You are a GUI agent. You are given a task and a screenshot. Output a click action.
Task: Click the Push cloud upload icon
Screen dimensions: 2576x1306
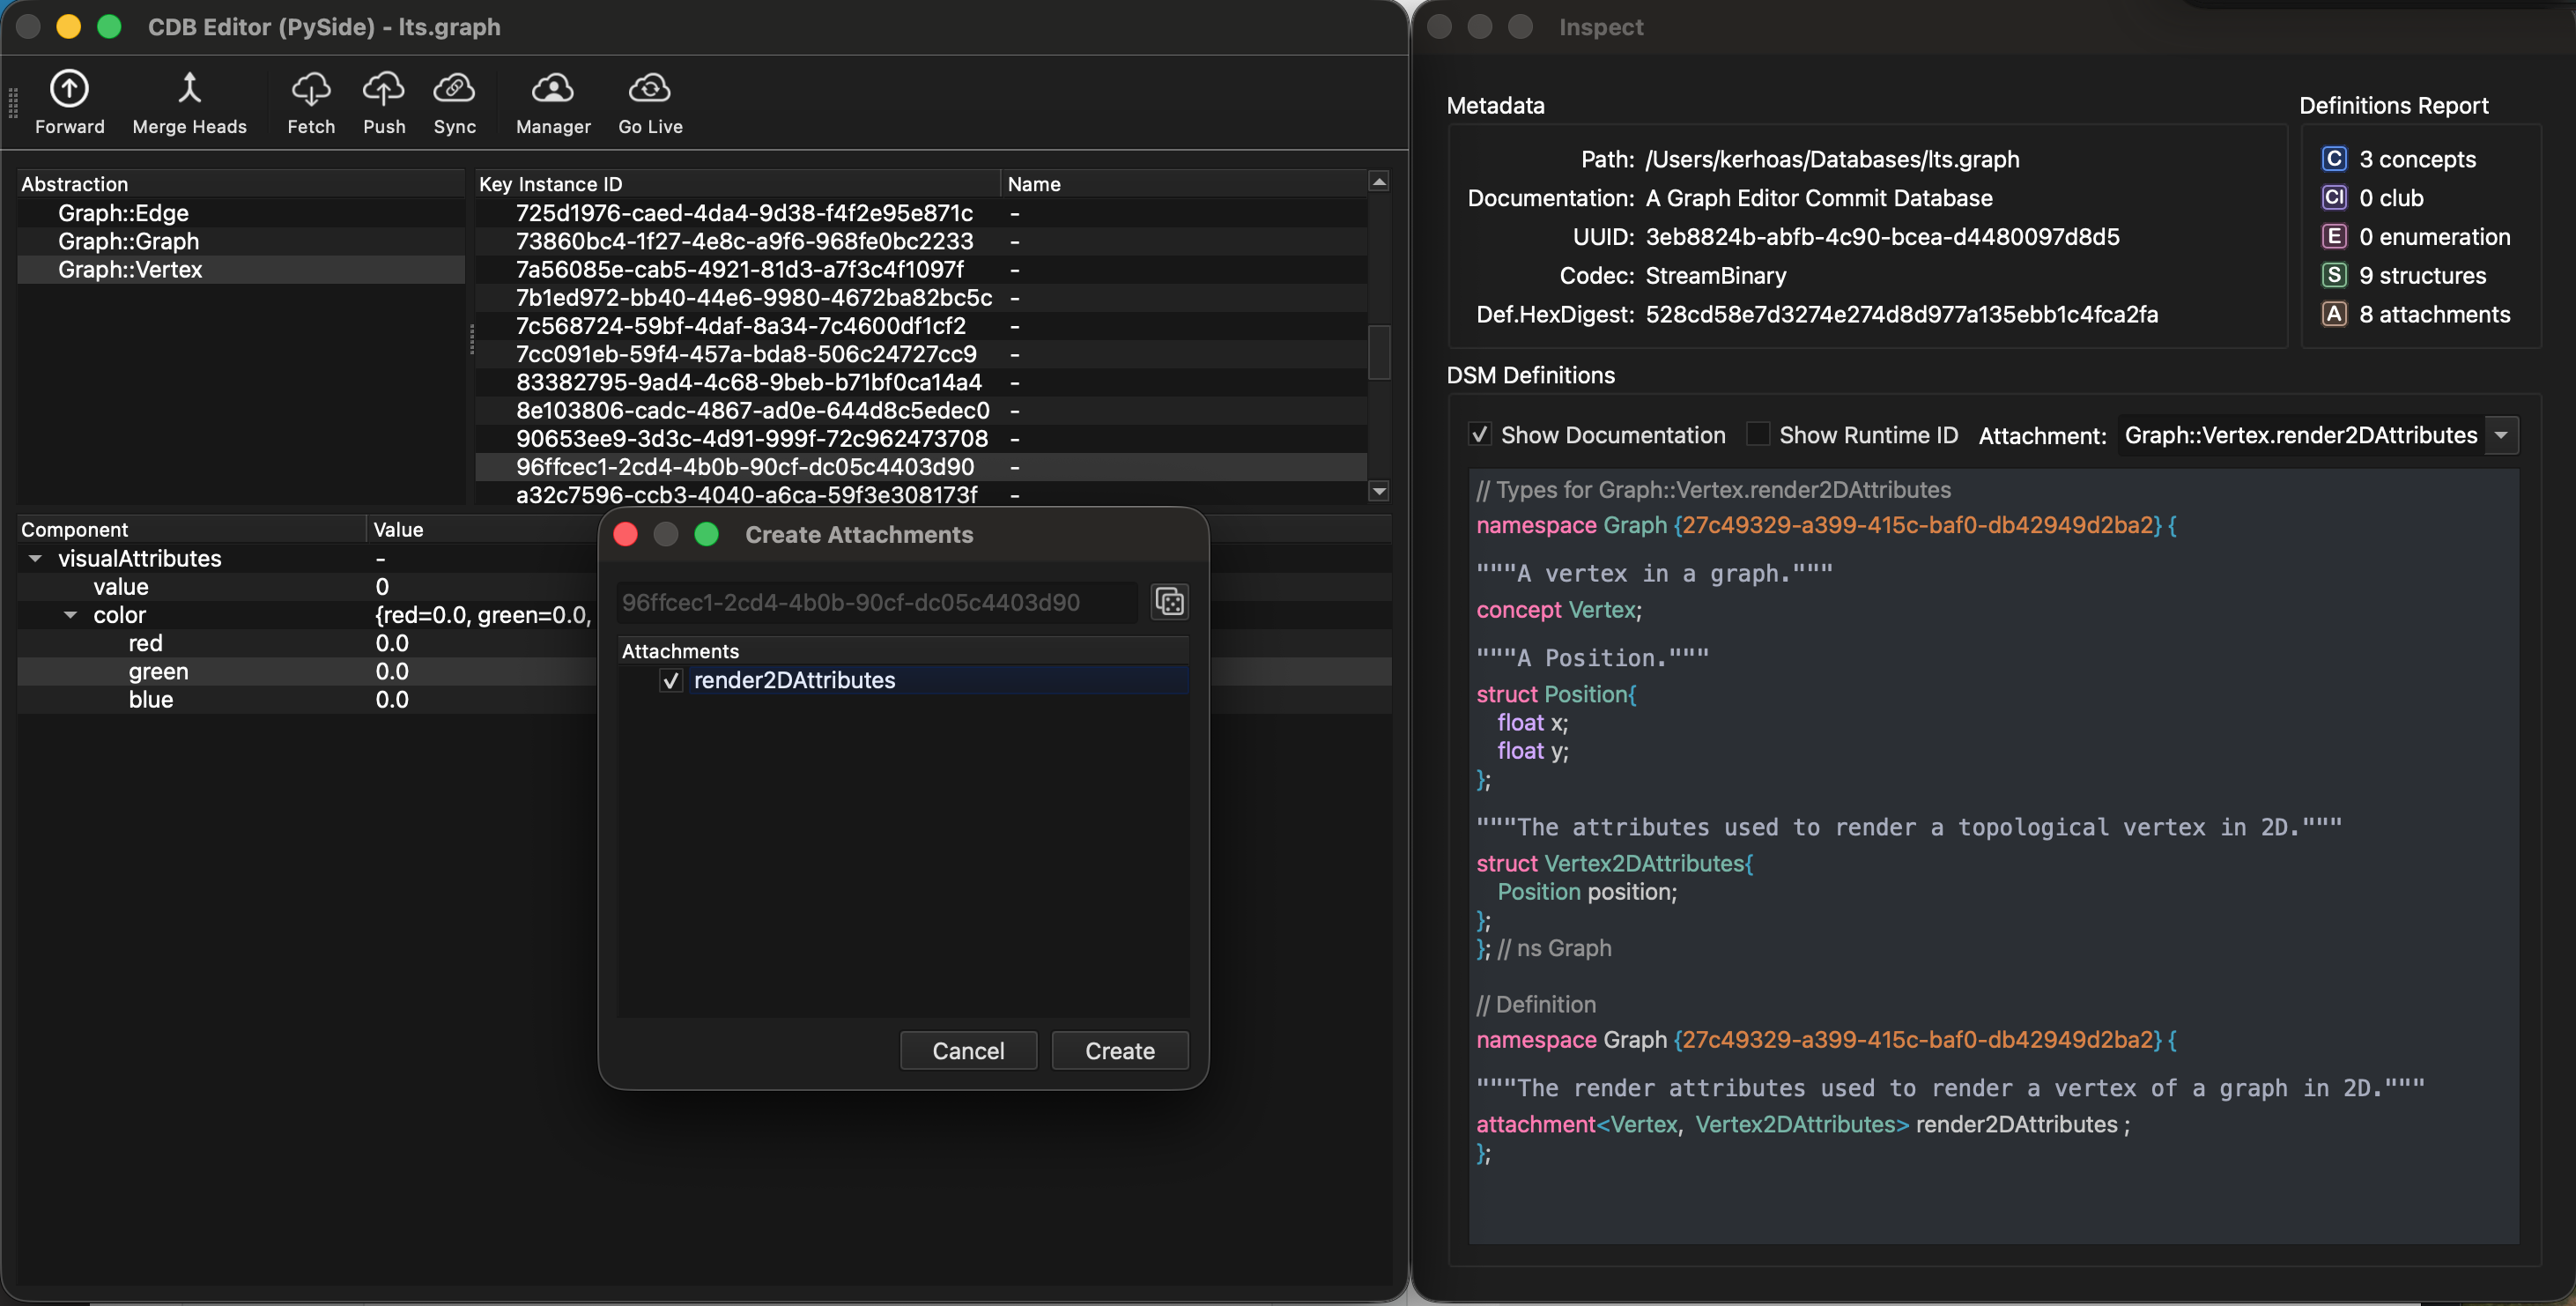click(x=383, y=89)
